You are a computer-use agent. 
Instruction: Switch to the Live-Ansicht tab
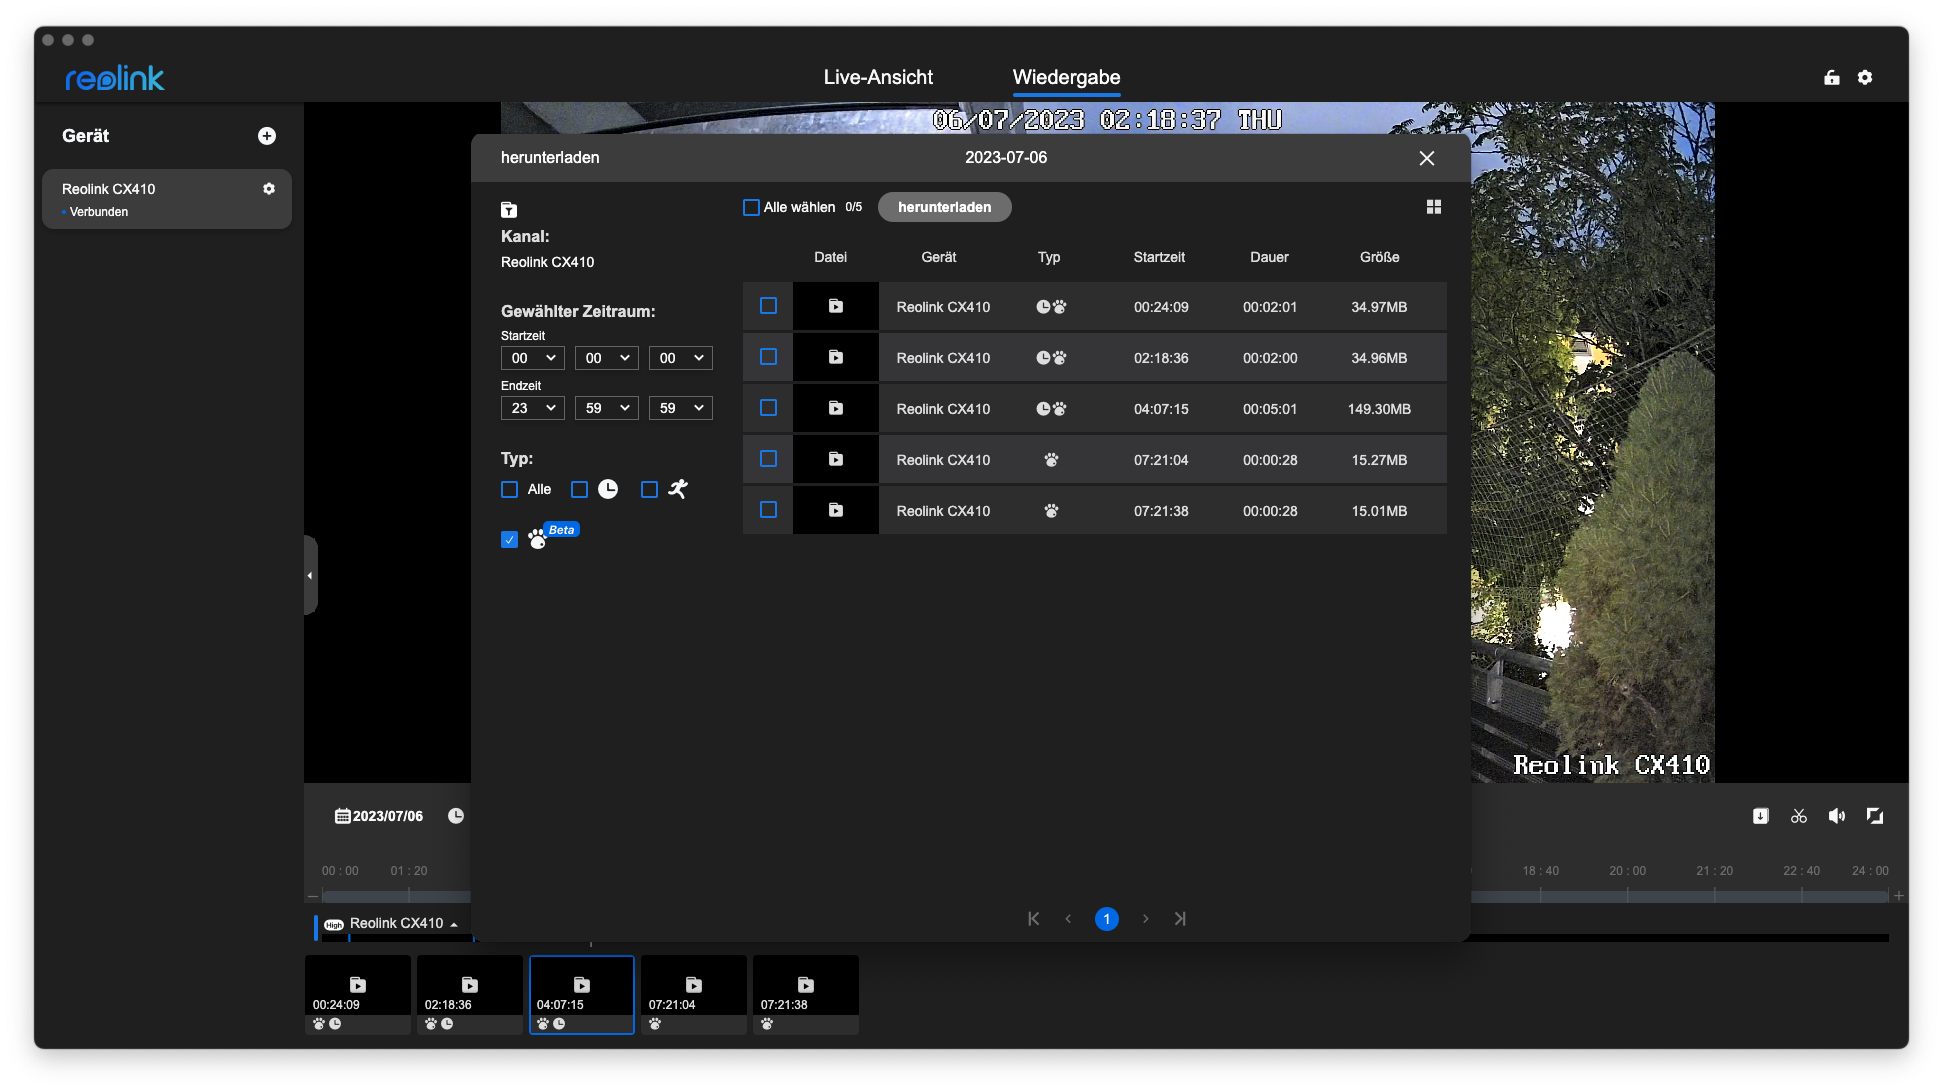coord(877,78)
